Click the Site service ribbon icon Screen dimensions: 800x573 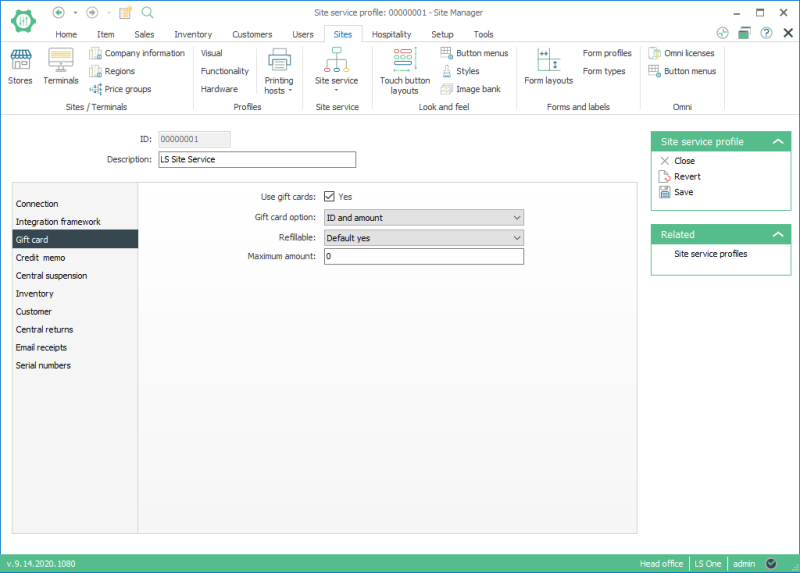click(x=336, y=70)
